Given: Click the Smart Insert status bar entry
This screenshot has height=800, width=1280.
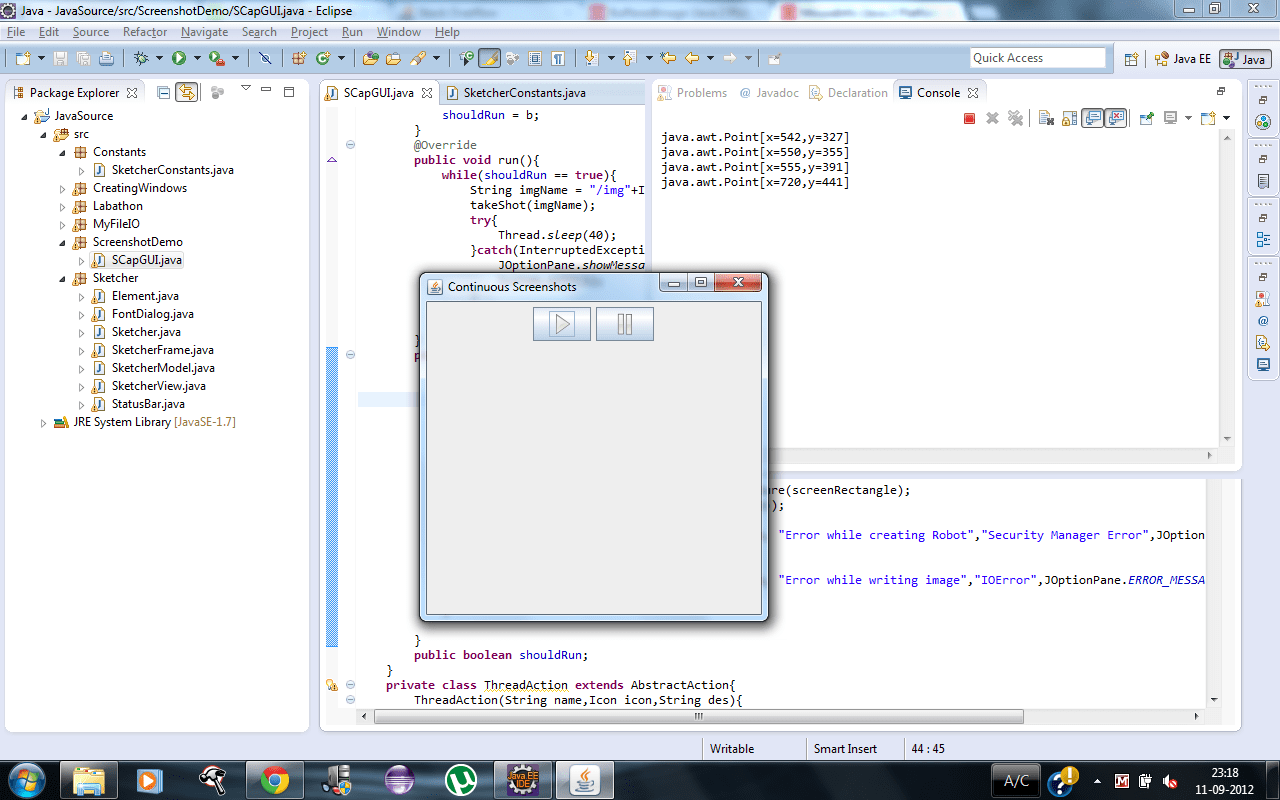Looking at the screenshot, I should (x=845, y=749).
